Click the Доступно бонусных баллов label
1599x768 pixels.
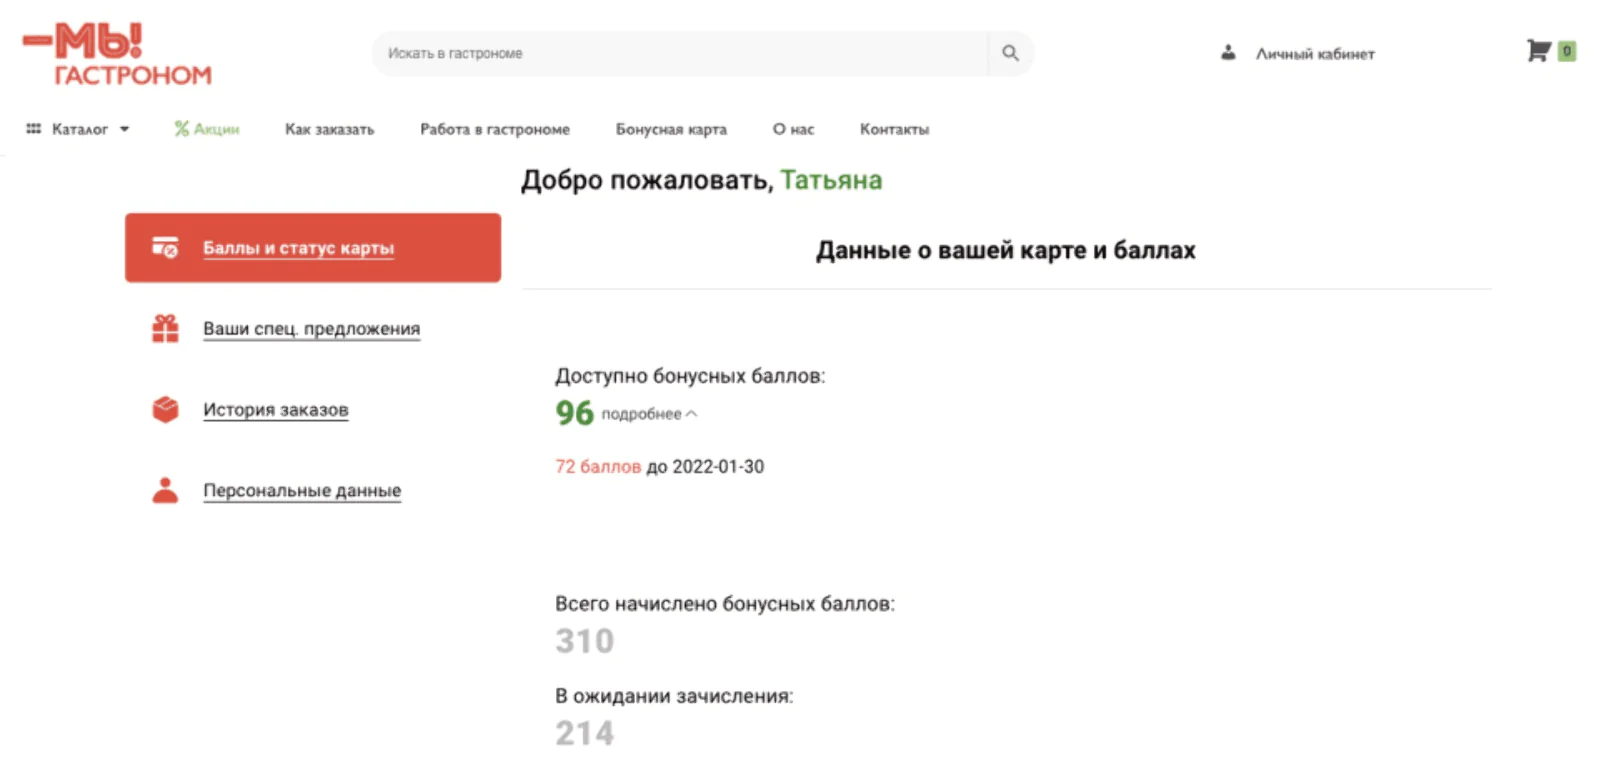(x=690, y=376)
